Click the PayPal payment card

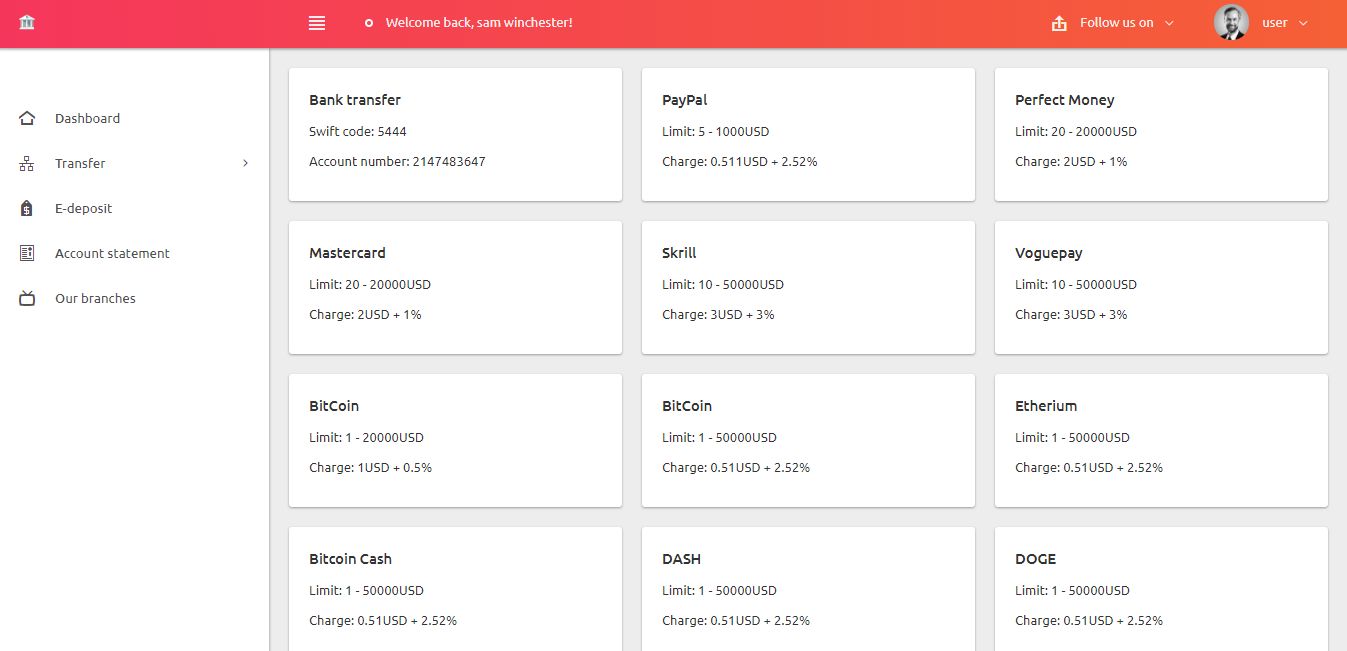pyautogui.click(x=808, y=134)
